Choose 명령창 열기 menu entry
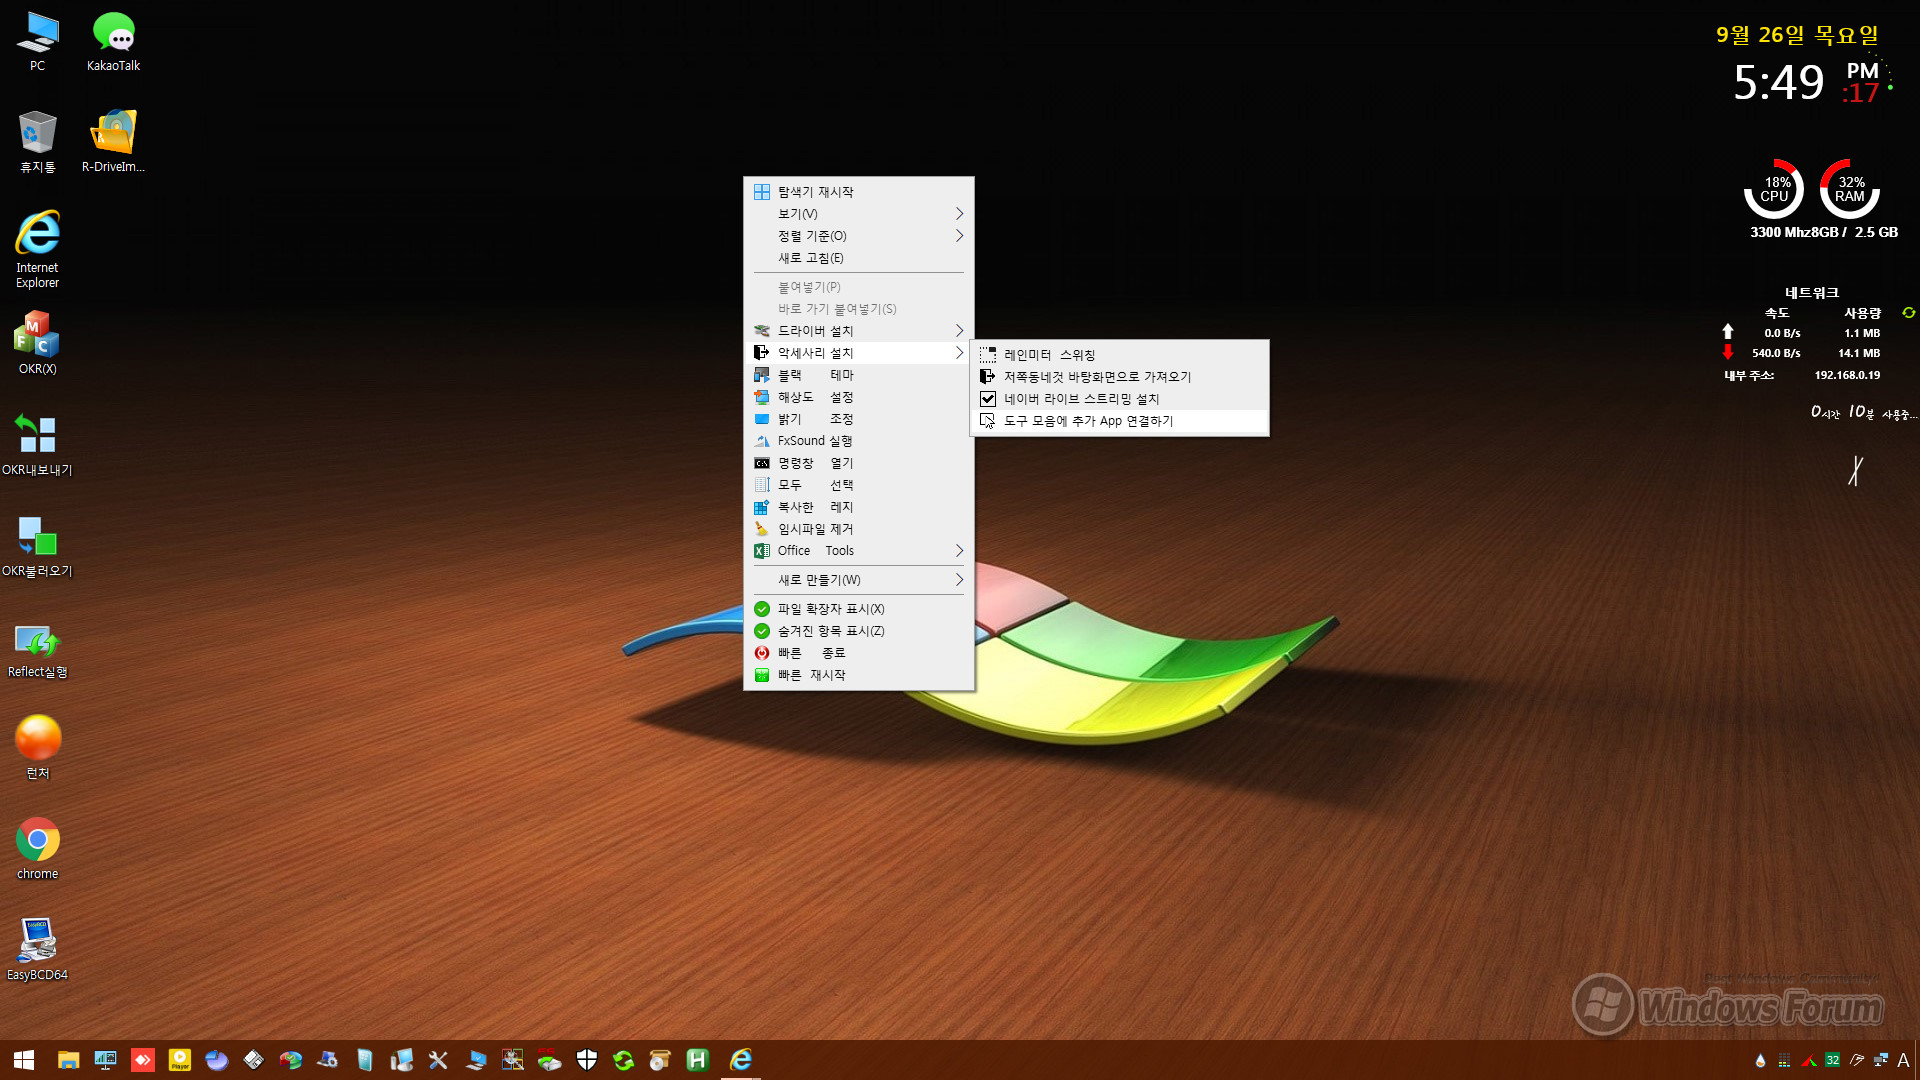This screenshot has width=1920, height=1080. [859, 463]
